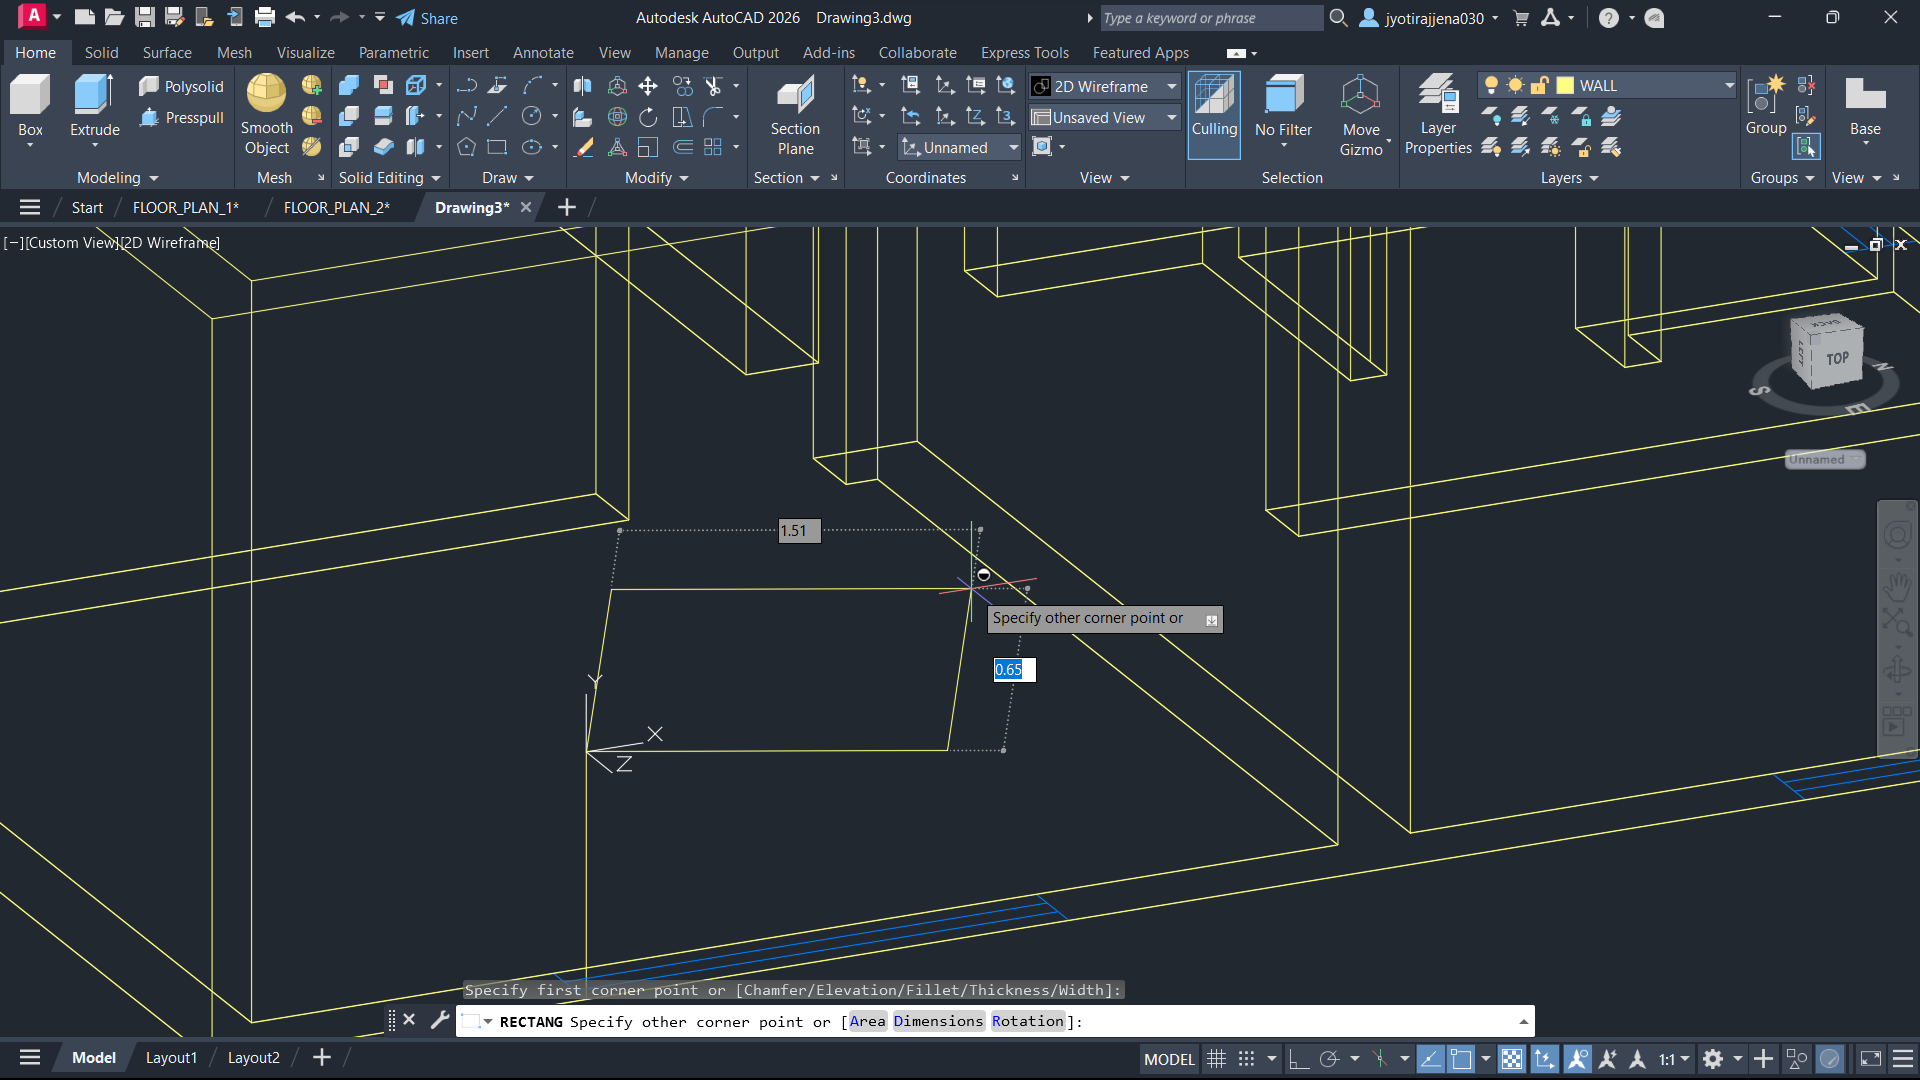Click the keyword search input field

1210,18
